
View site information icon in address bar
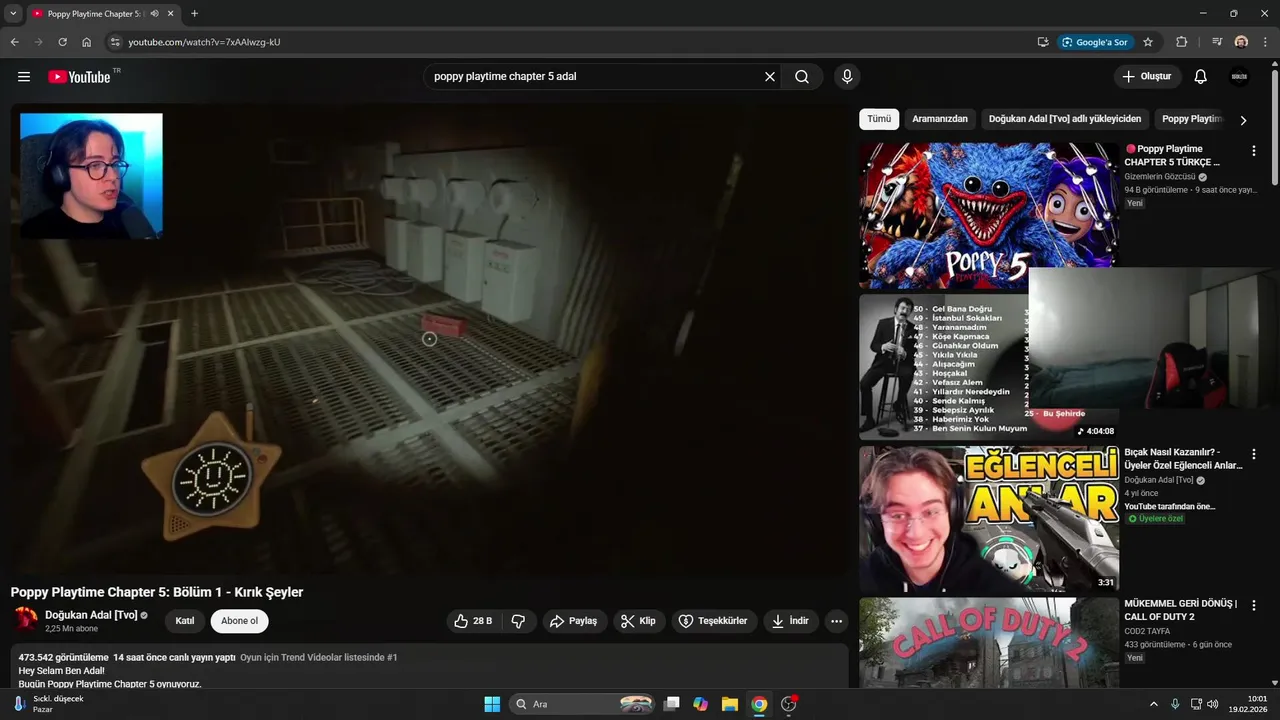(115, 42)
